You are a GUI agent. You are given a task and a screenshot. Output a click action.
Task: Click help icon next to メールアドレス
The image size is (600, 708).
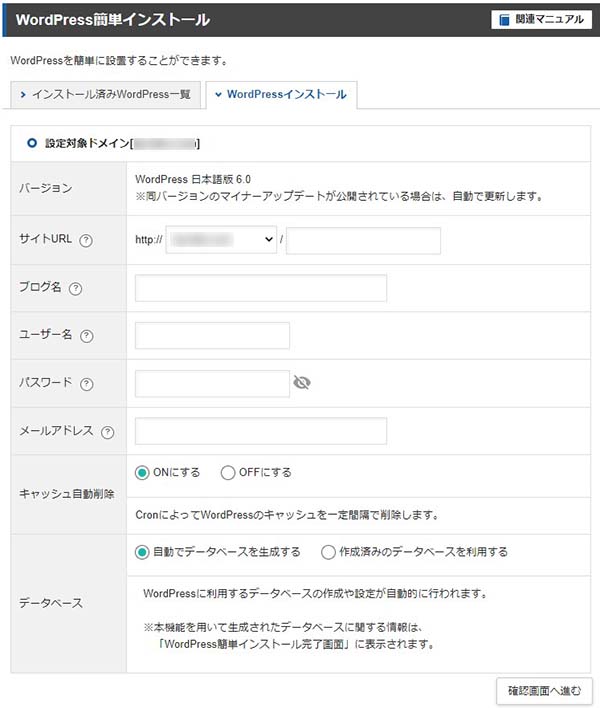[107, 433]
